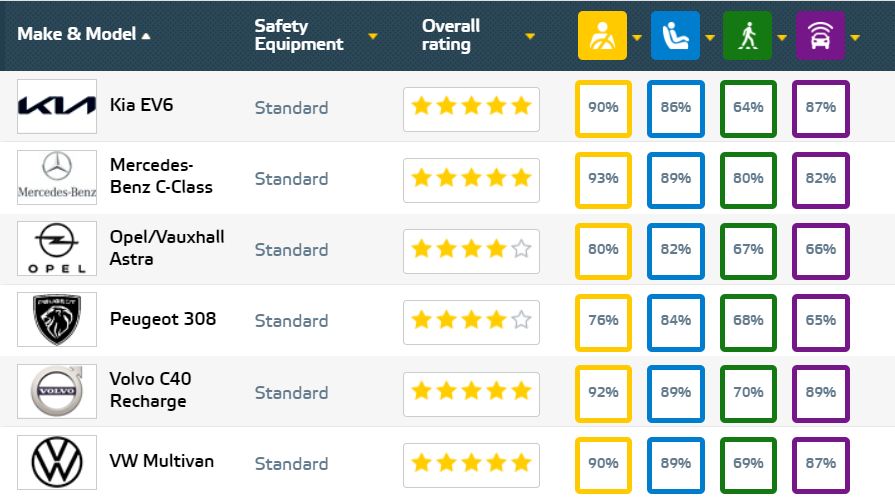The height and width of the screenshot is (497, 895).
Task: Open the Peugeot 308 model link
Action: pyautogui.click(x=162, y=320)
